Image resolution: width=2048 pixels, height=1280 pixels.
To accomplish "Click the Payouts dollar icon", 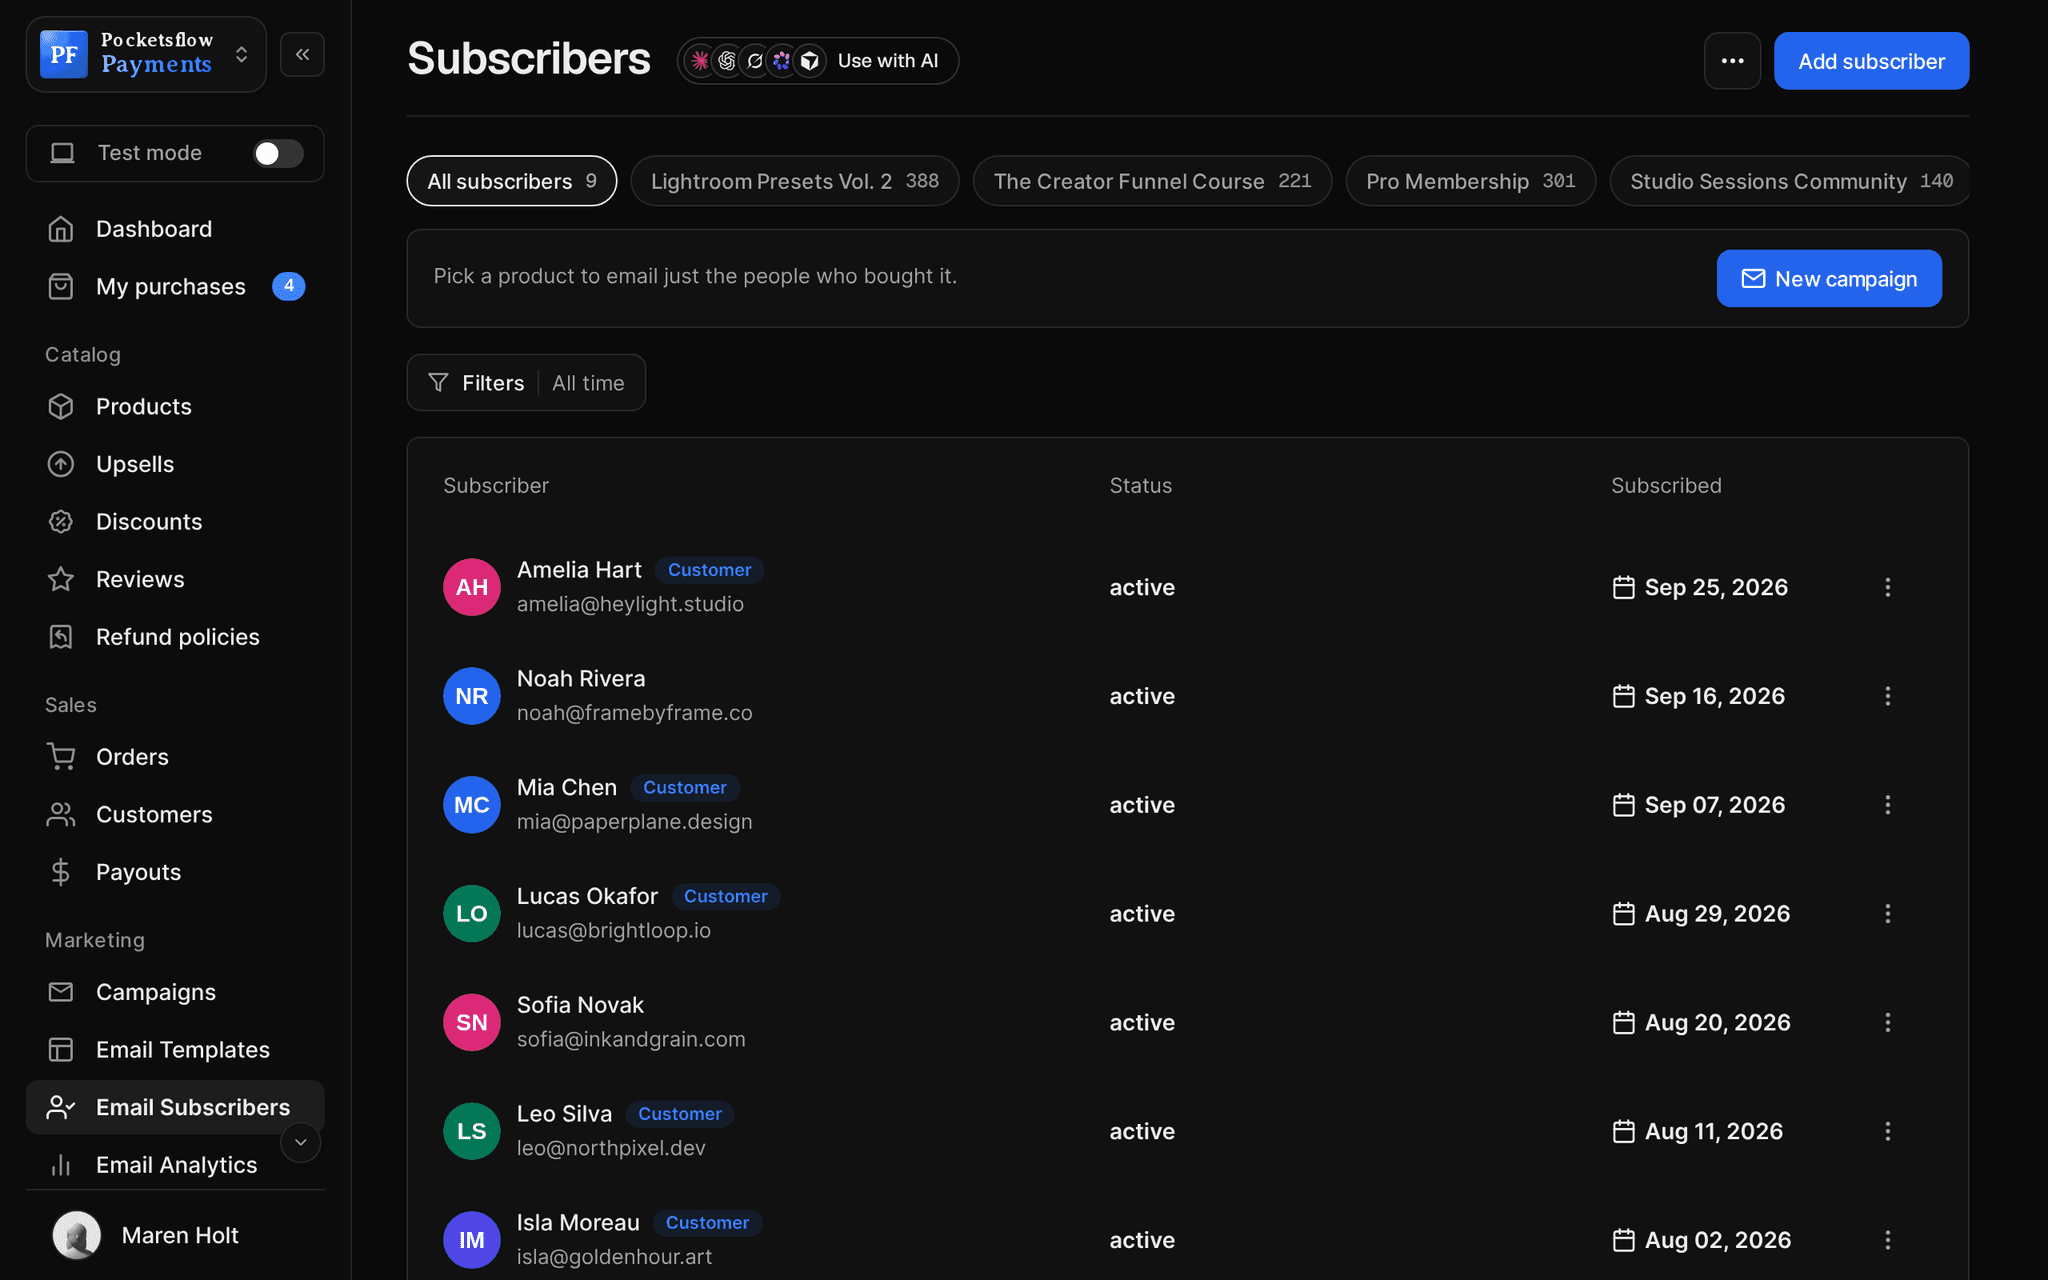I will point(61,872).
